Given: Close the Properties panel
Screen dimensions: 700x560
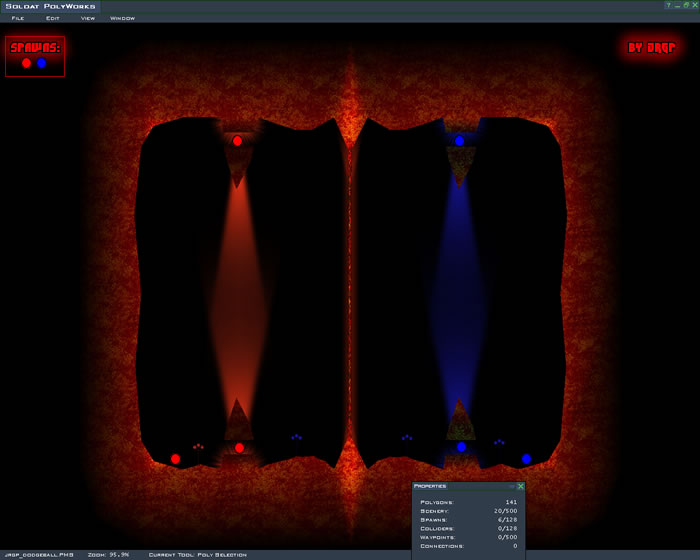Looking at the screenshot, I should tap(520, 486).
